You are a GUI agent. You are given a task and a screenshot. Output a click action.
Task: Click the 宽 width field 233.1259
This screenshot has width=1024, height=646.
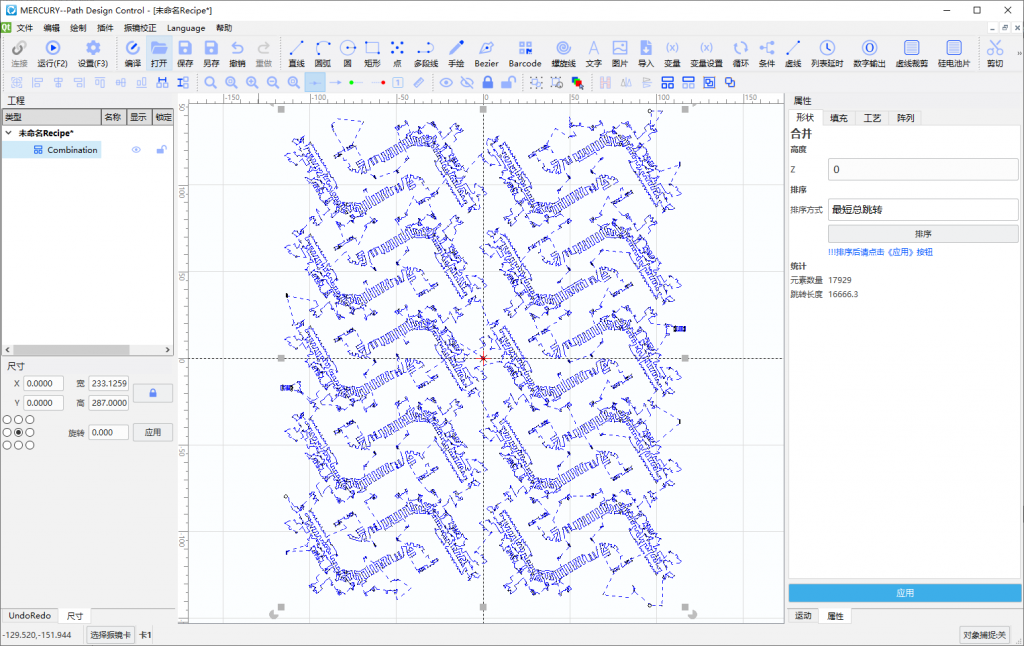click(x=108, y=383)
